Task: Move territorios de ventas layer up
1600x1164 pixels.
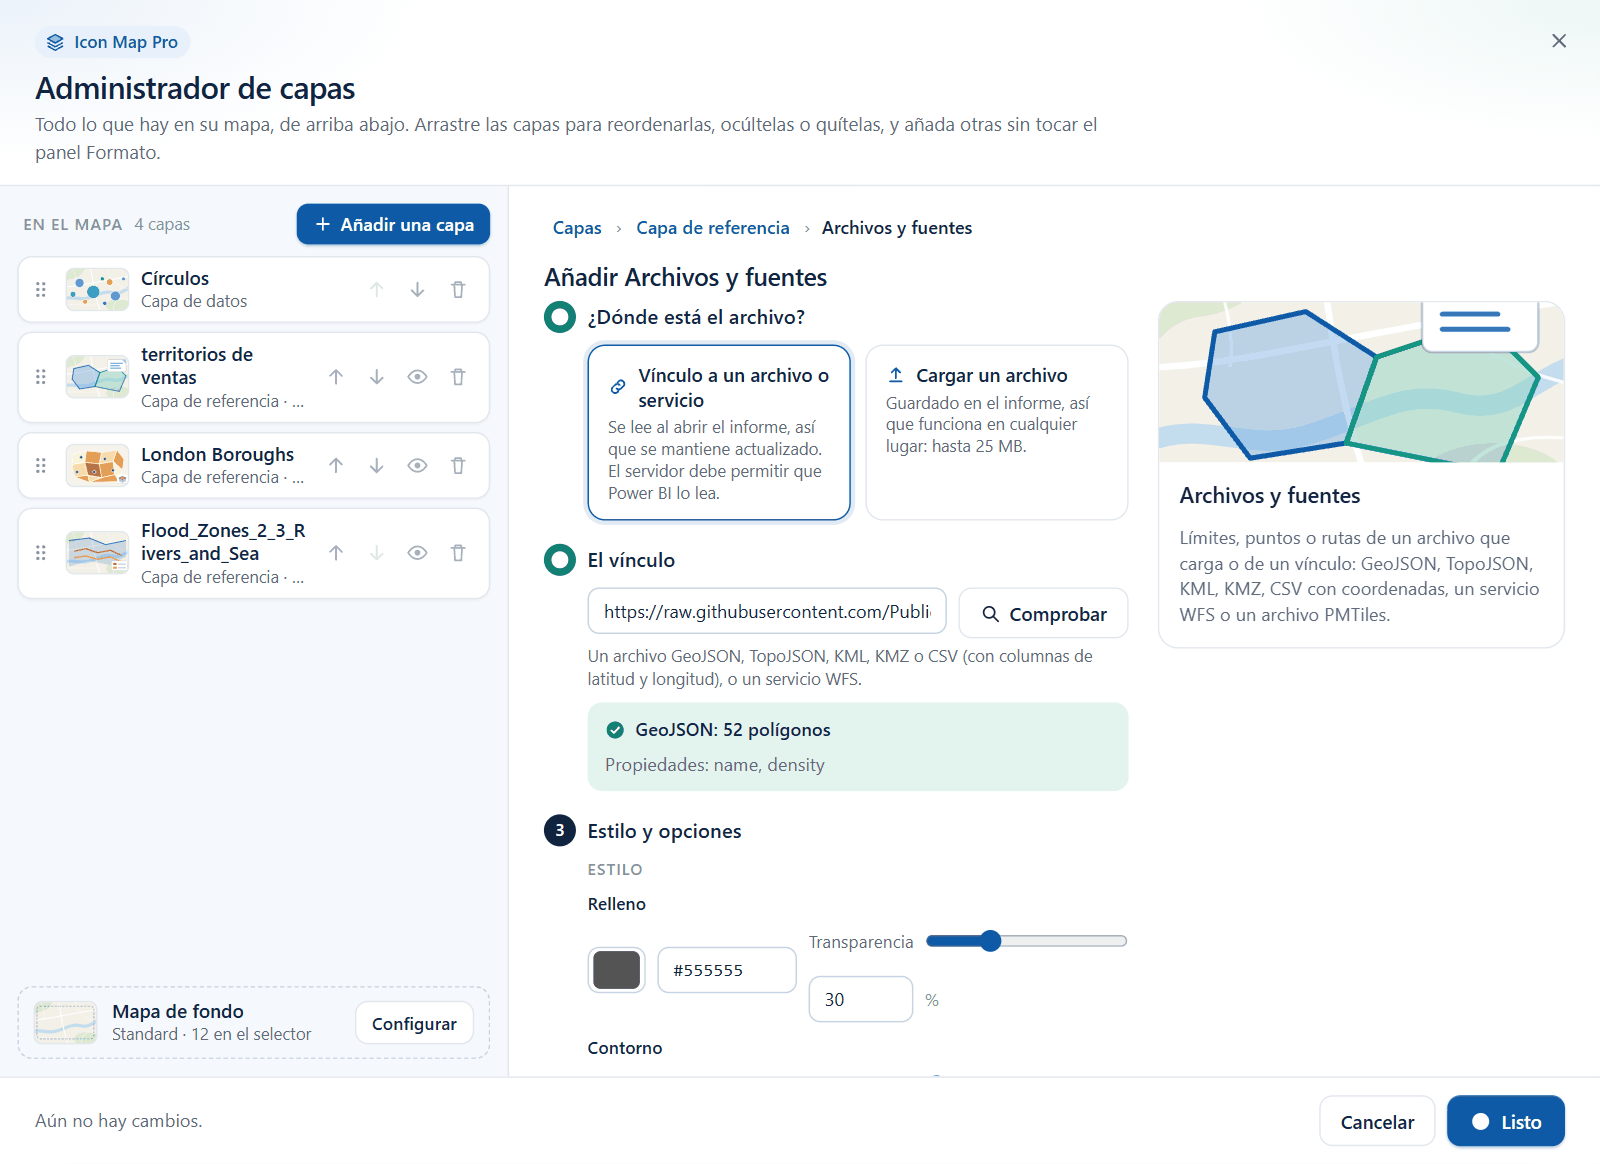Action: pos(336,377)
